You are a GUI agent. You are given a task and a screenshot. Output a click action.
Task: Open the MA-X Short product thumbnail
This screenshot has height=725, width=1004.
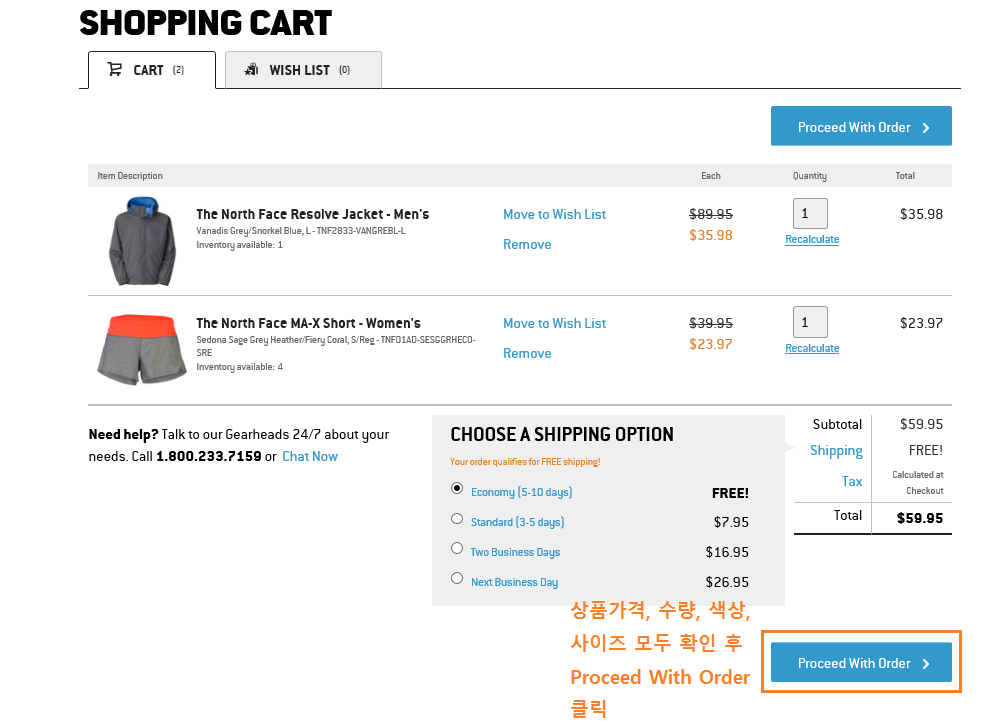[142, 350]
